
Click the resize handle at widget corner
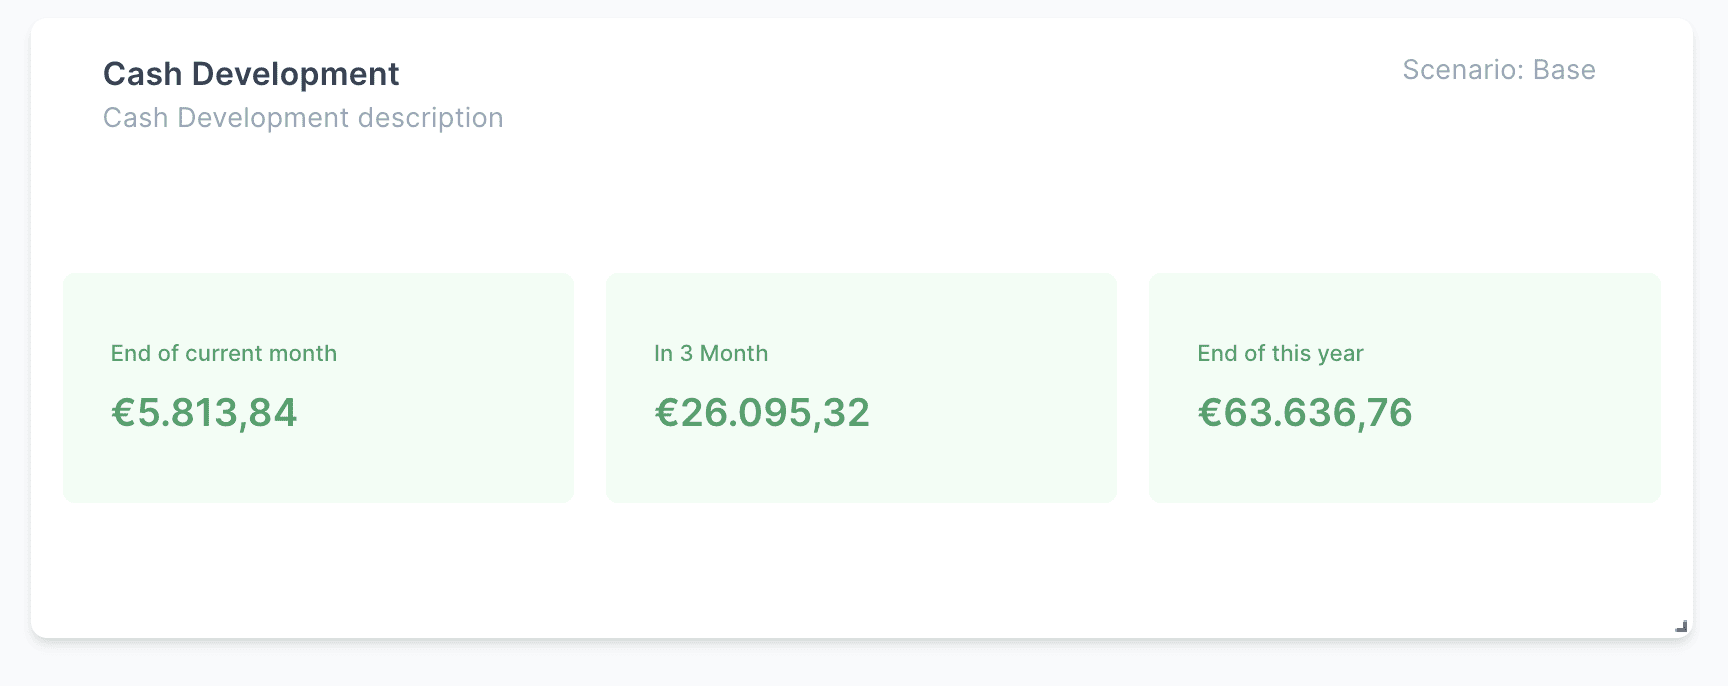click(1681, 627)
